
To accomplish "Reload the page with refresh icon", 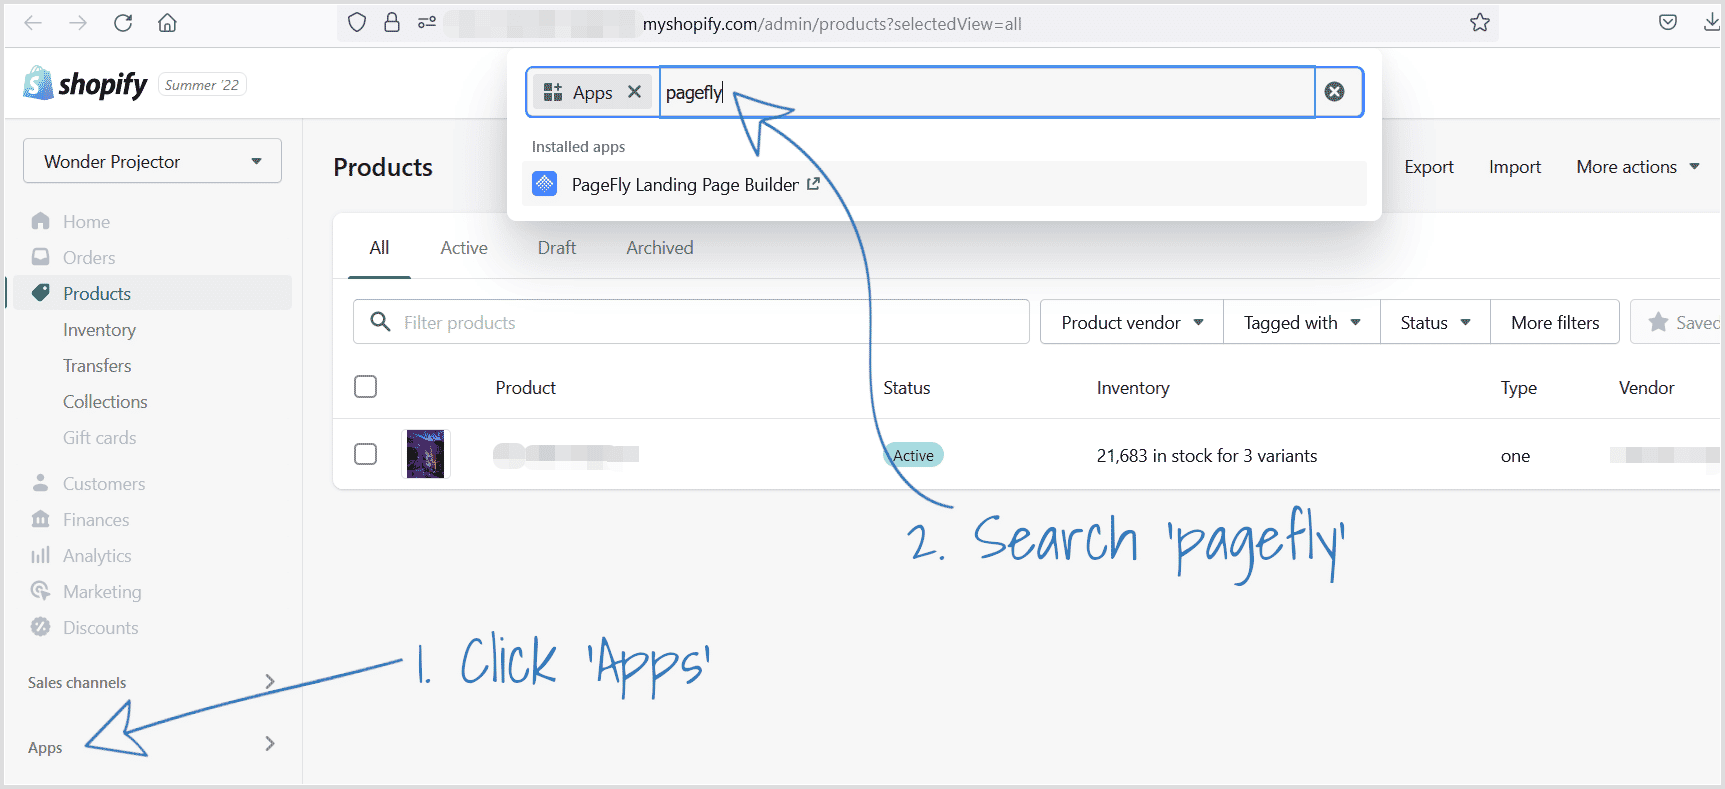I will (x=123, y=23).
